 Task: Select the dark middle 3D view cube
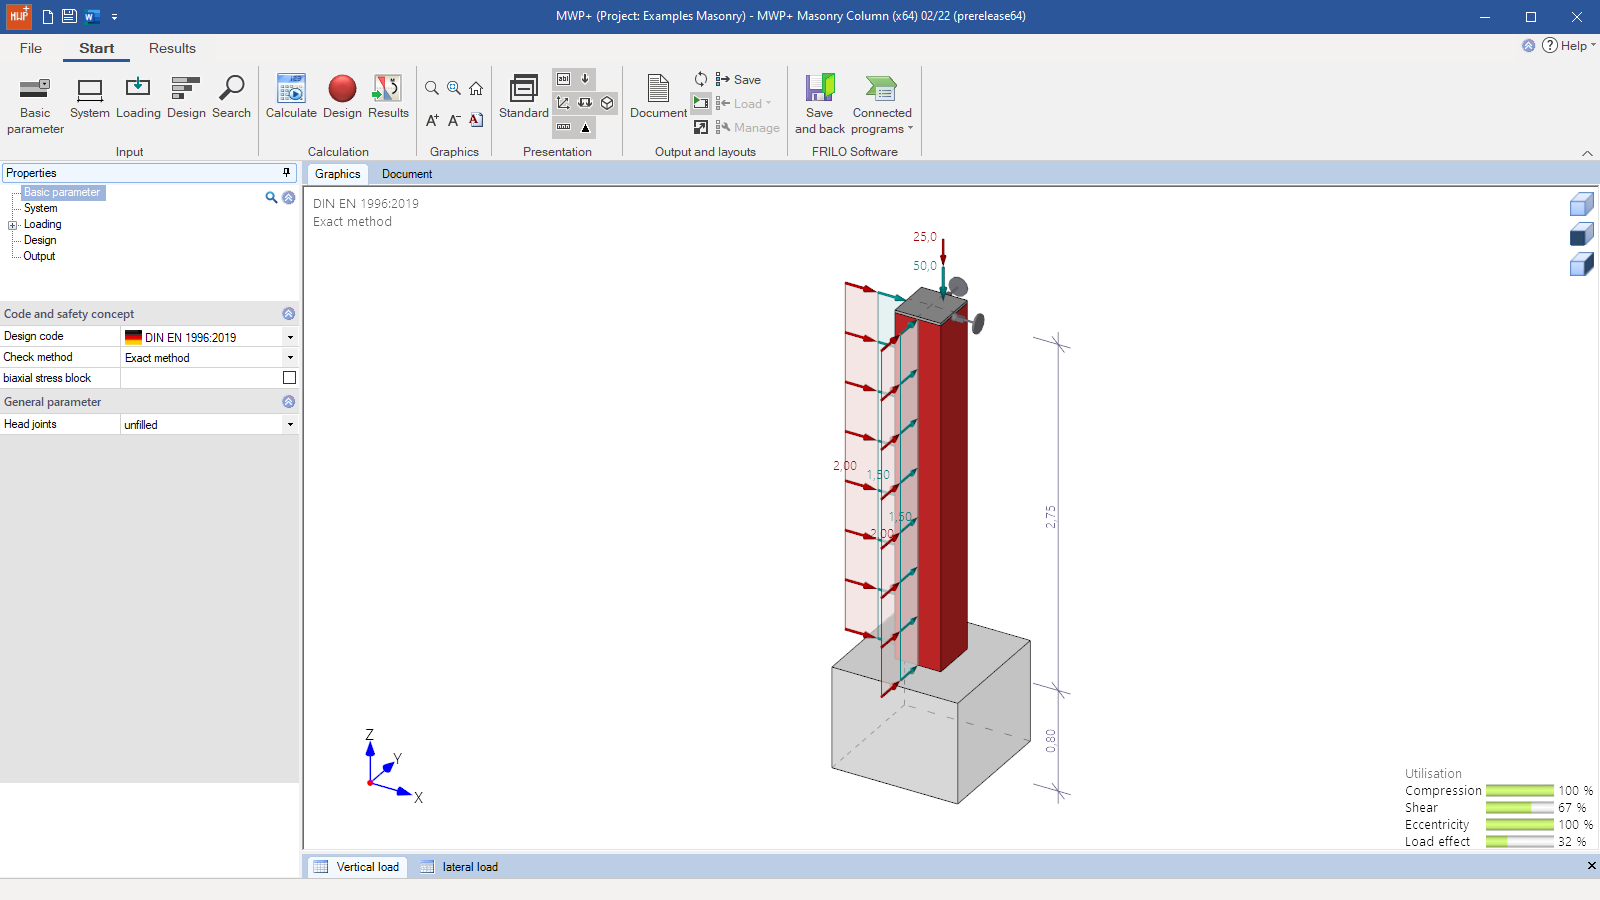(1582, 234)
